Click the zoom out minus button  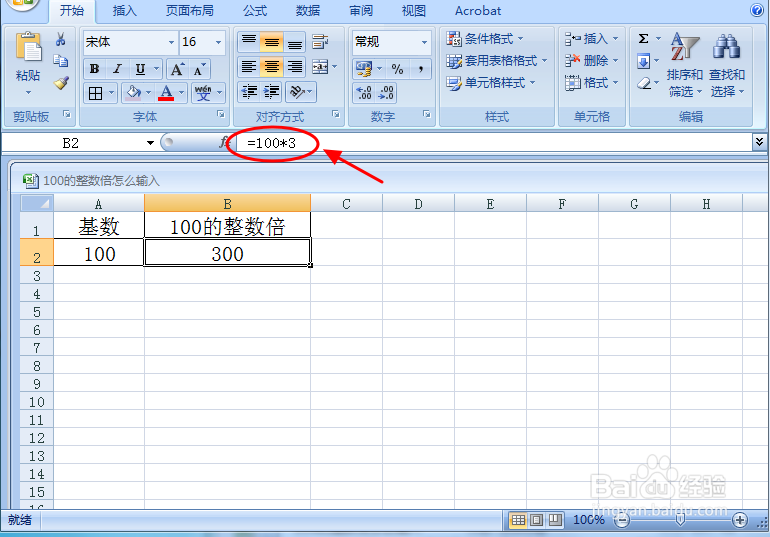(x=622, y=520)
